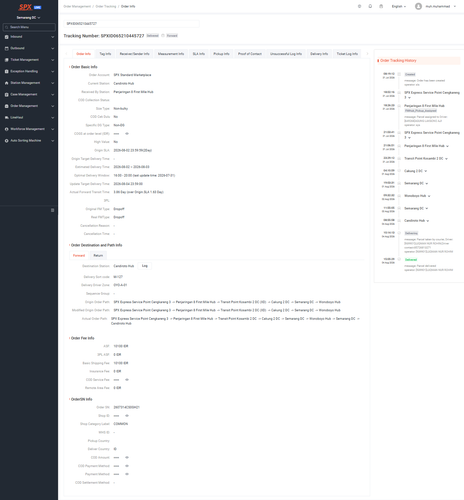Open the Proof of Contact tab
This screenshot has width=464, height=500.
point(250,54)
